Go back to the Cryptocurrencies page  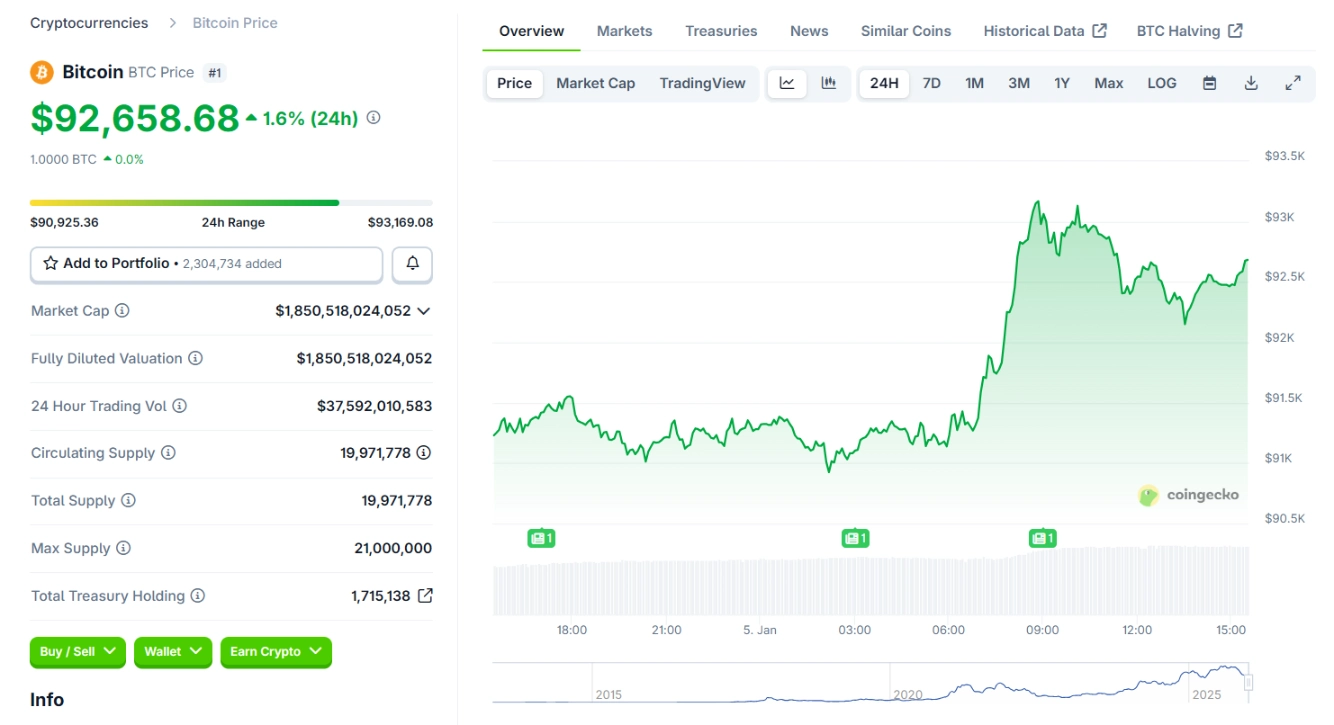coord(88,22)
